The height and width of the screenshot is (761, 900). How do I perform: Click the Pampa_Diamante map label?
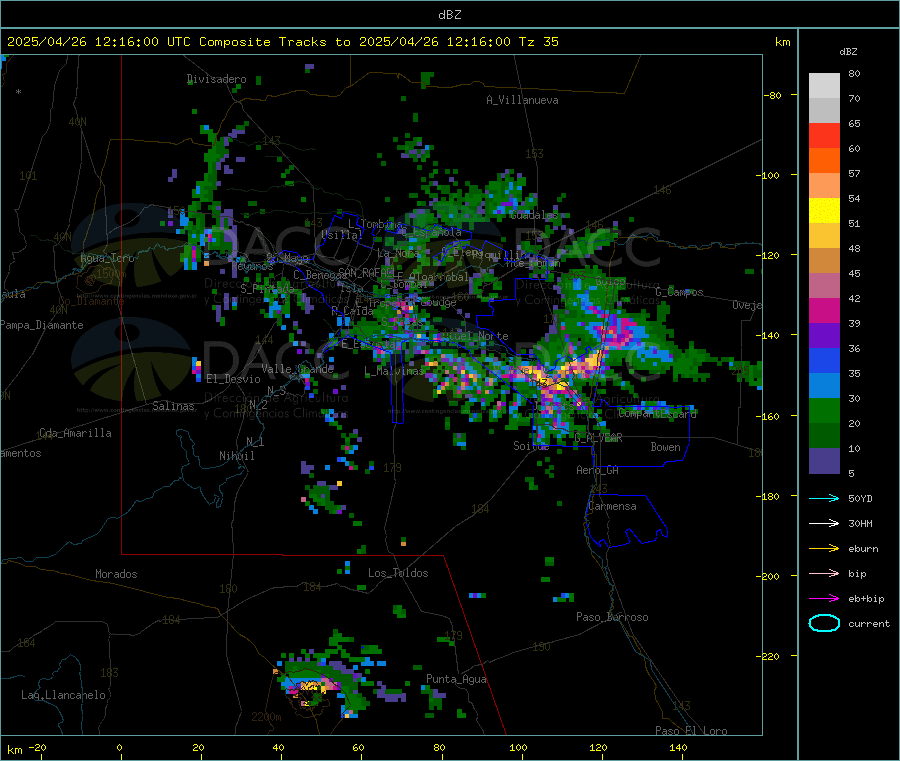pyautogui.click(x=41, y=325)
